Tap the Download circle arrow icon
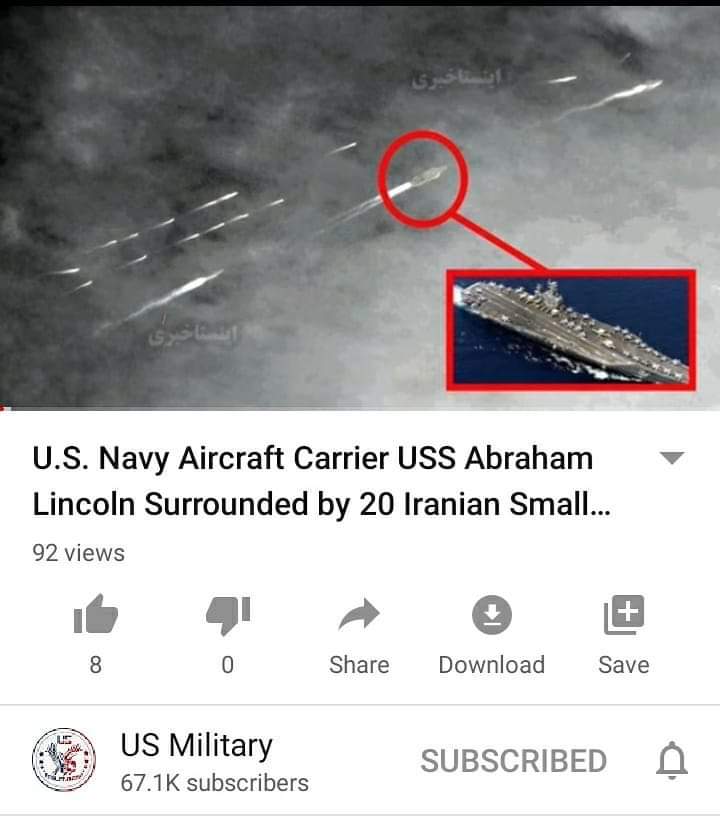 point(492,615)
